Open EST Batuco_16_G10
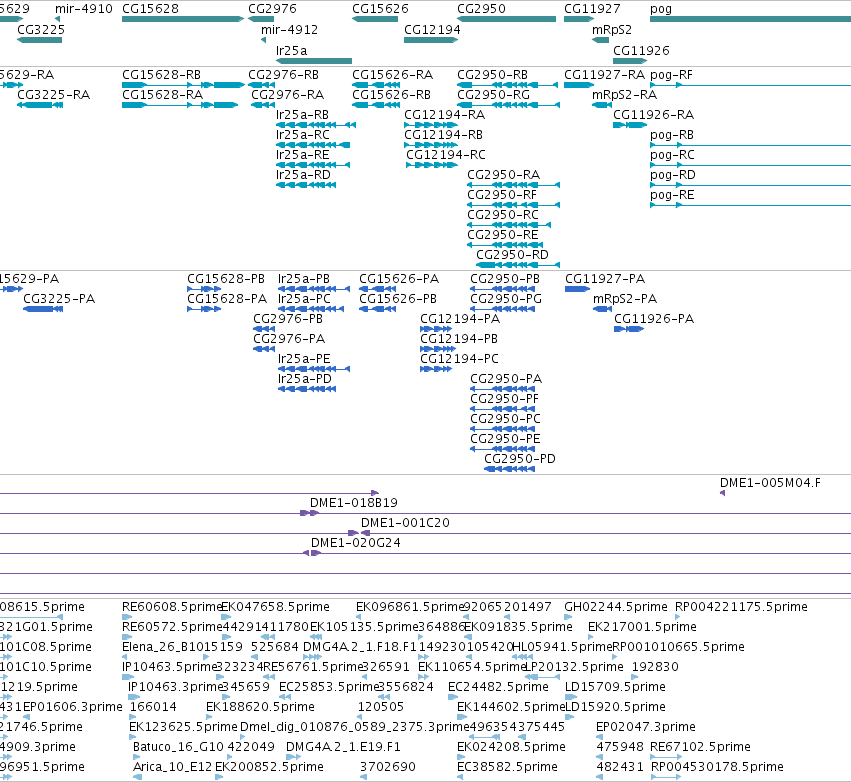 pyautogui.click(x=178, y=747)
